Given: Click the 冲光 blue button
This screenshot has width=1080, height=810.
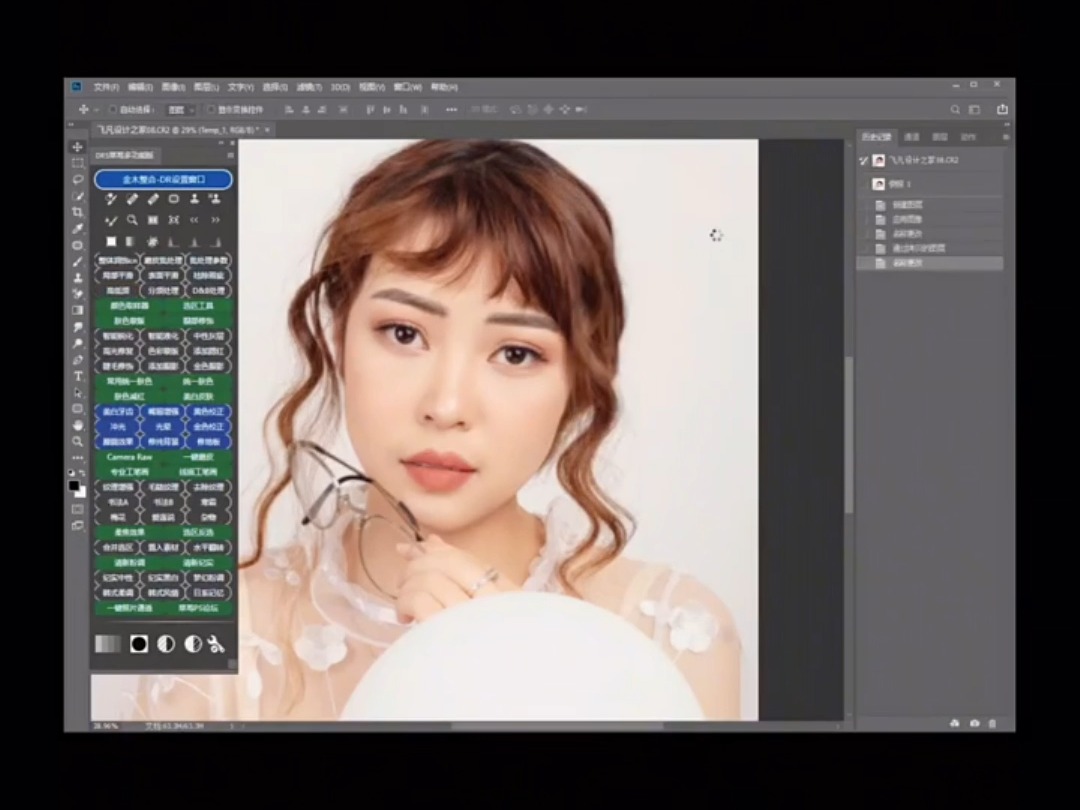Looking at the screenshot, I should point(117,427).
